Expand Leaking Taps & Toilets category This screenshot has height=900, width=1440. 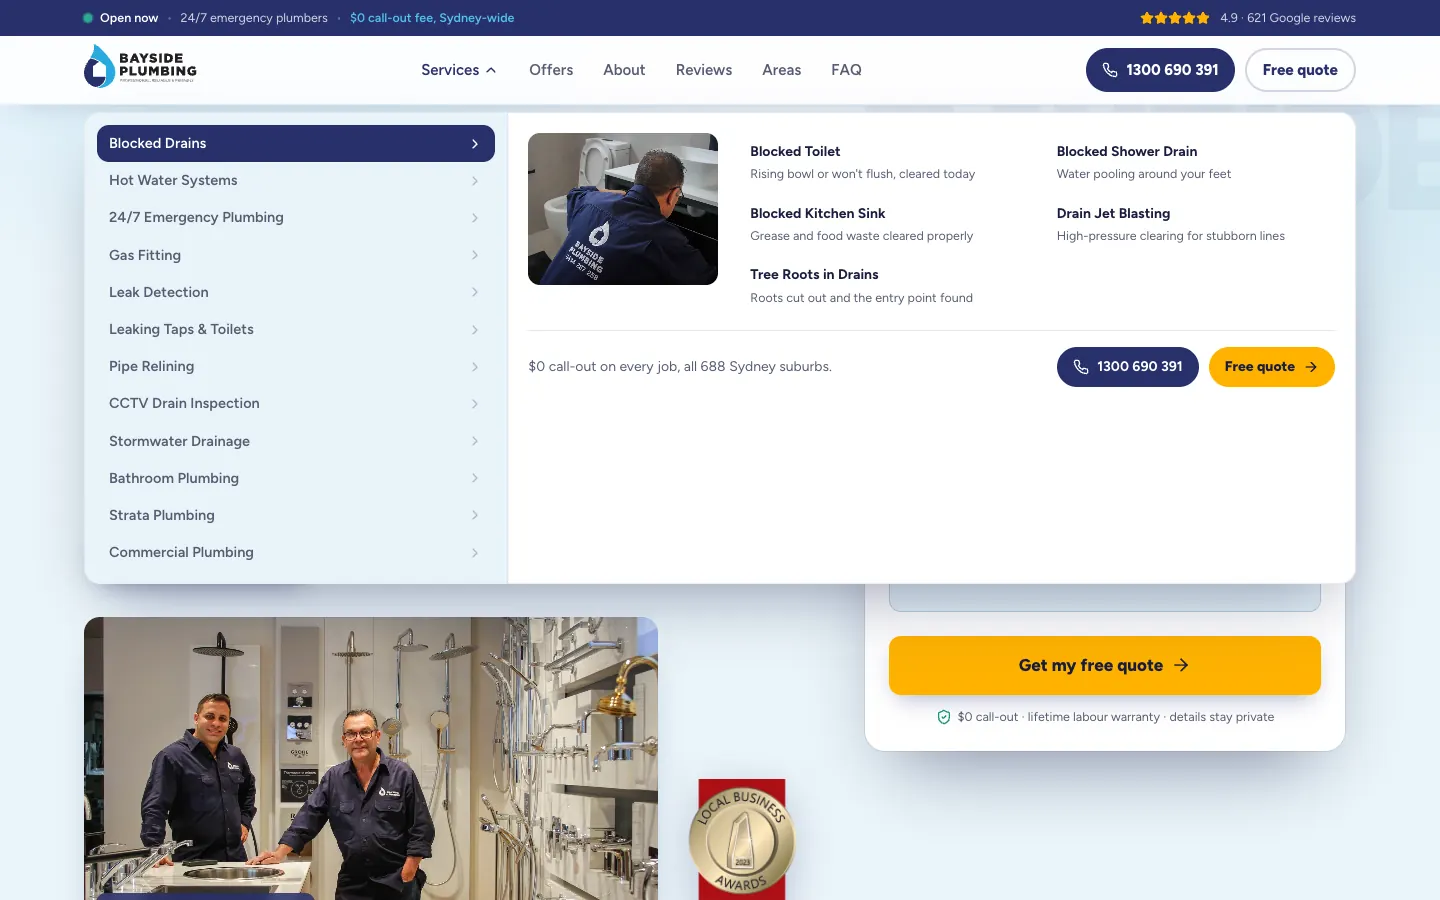point(296,329)
